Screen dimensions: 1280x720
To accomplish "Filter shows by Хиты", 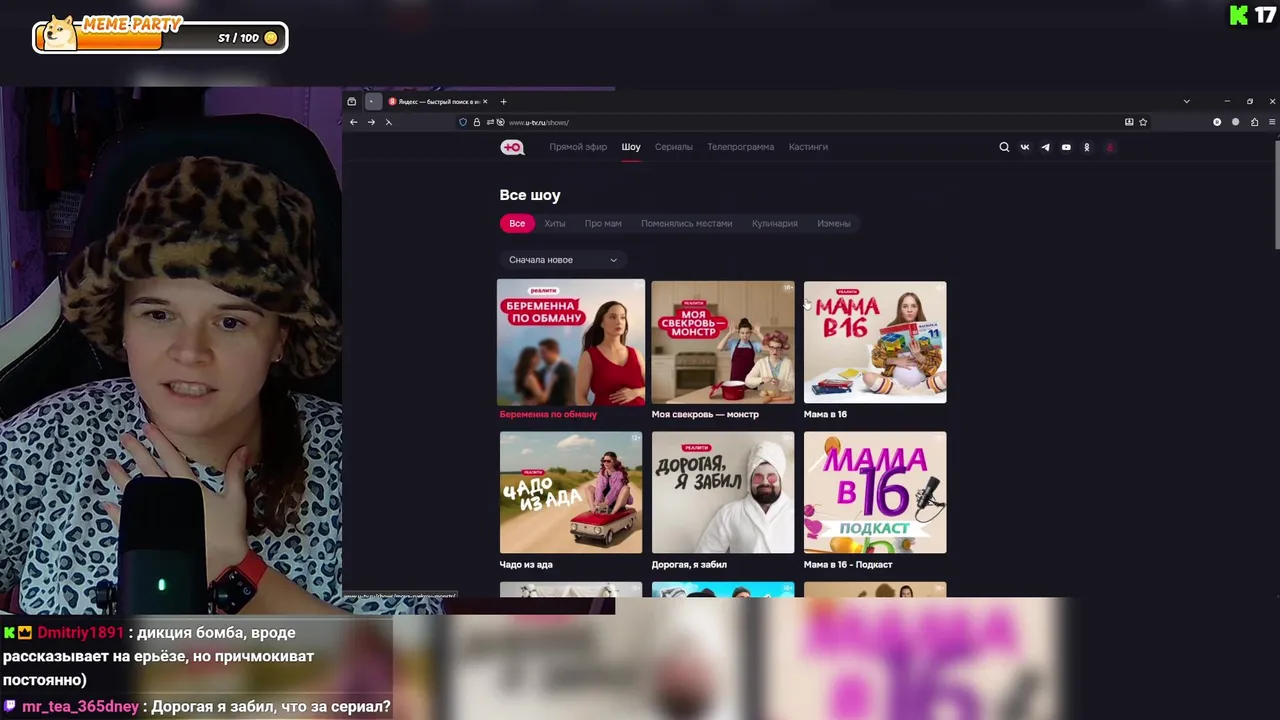I will (555, 223).
